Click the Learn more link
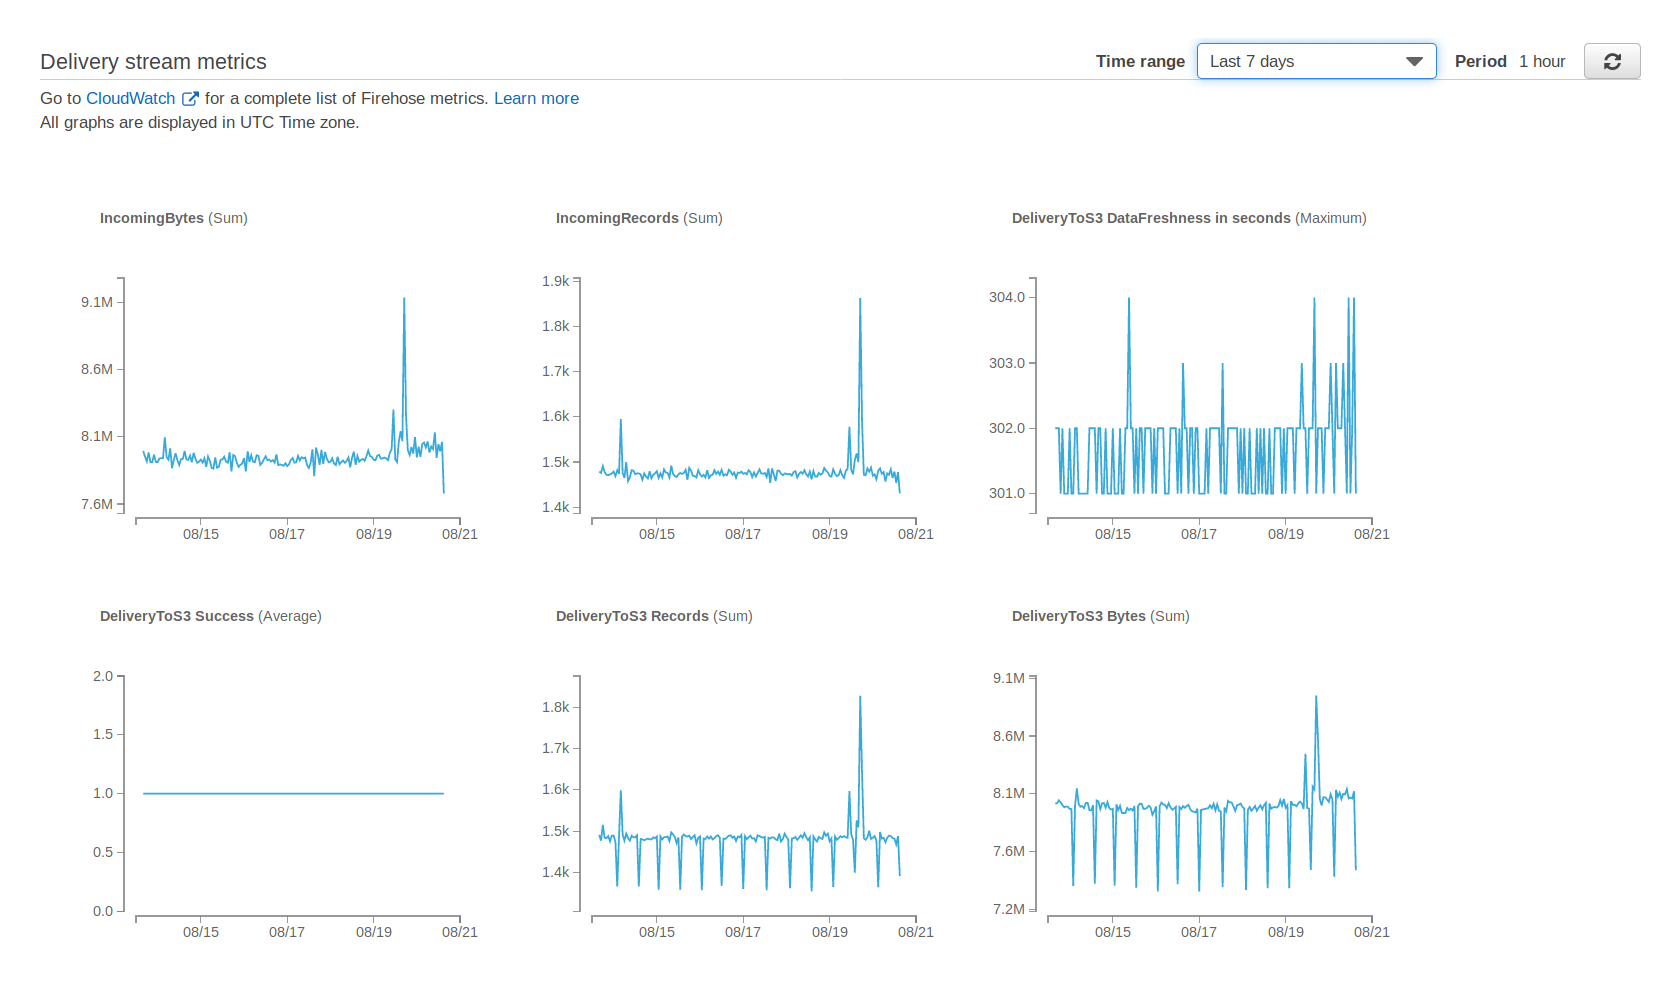The width and height of the screenshot is (1672, 984). [536, 98]
